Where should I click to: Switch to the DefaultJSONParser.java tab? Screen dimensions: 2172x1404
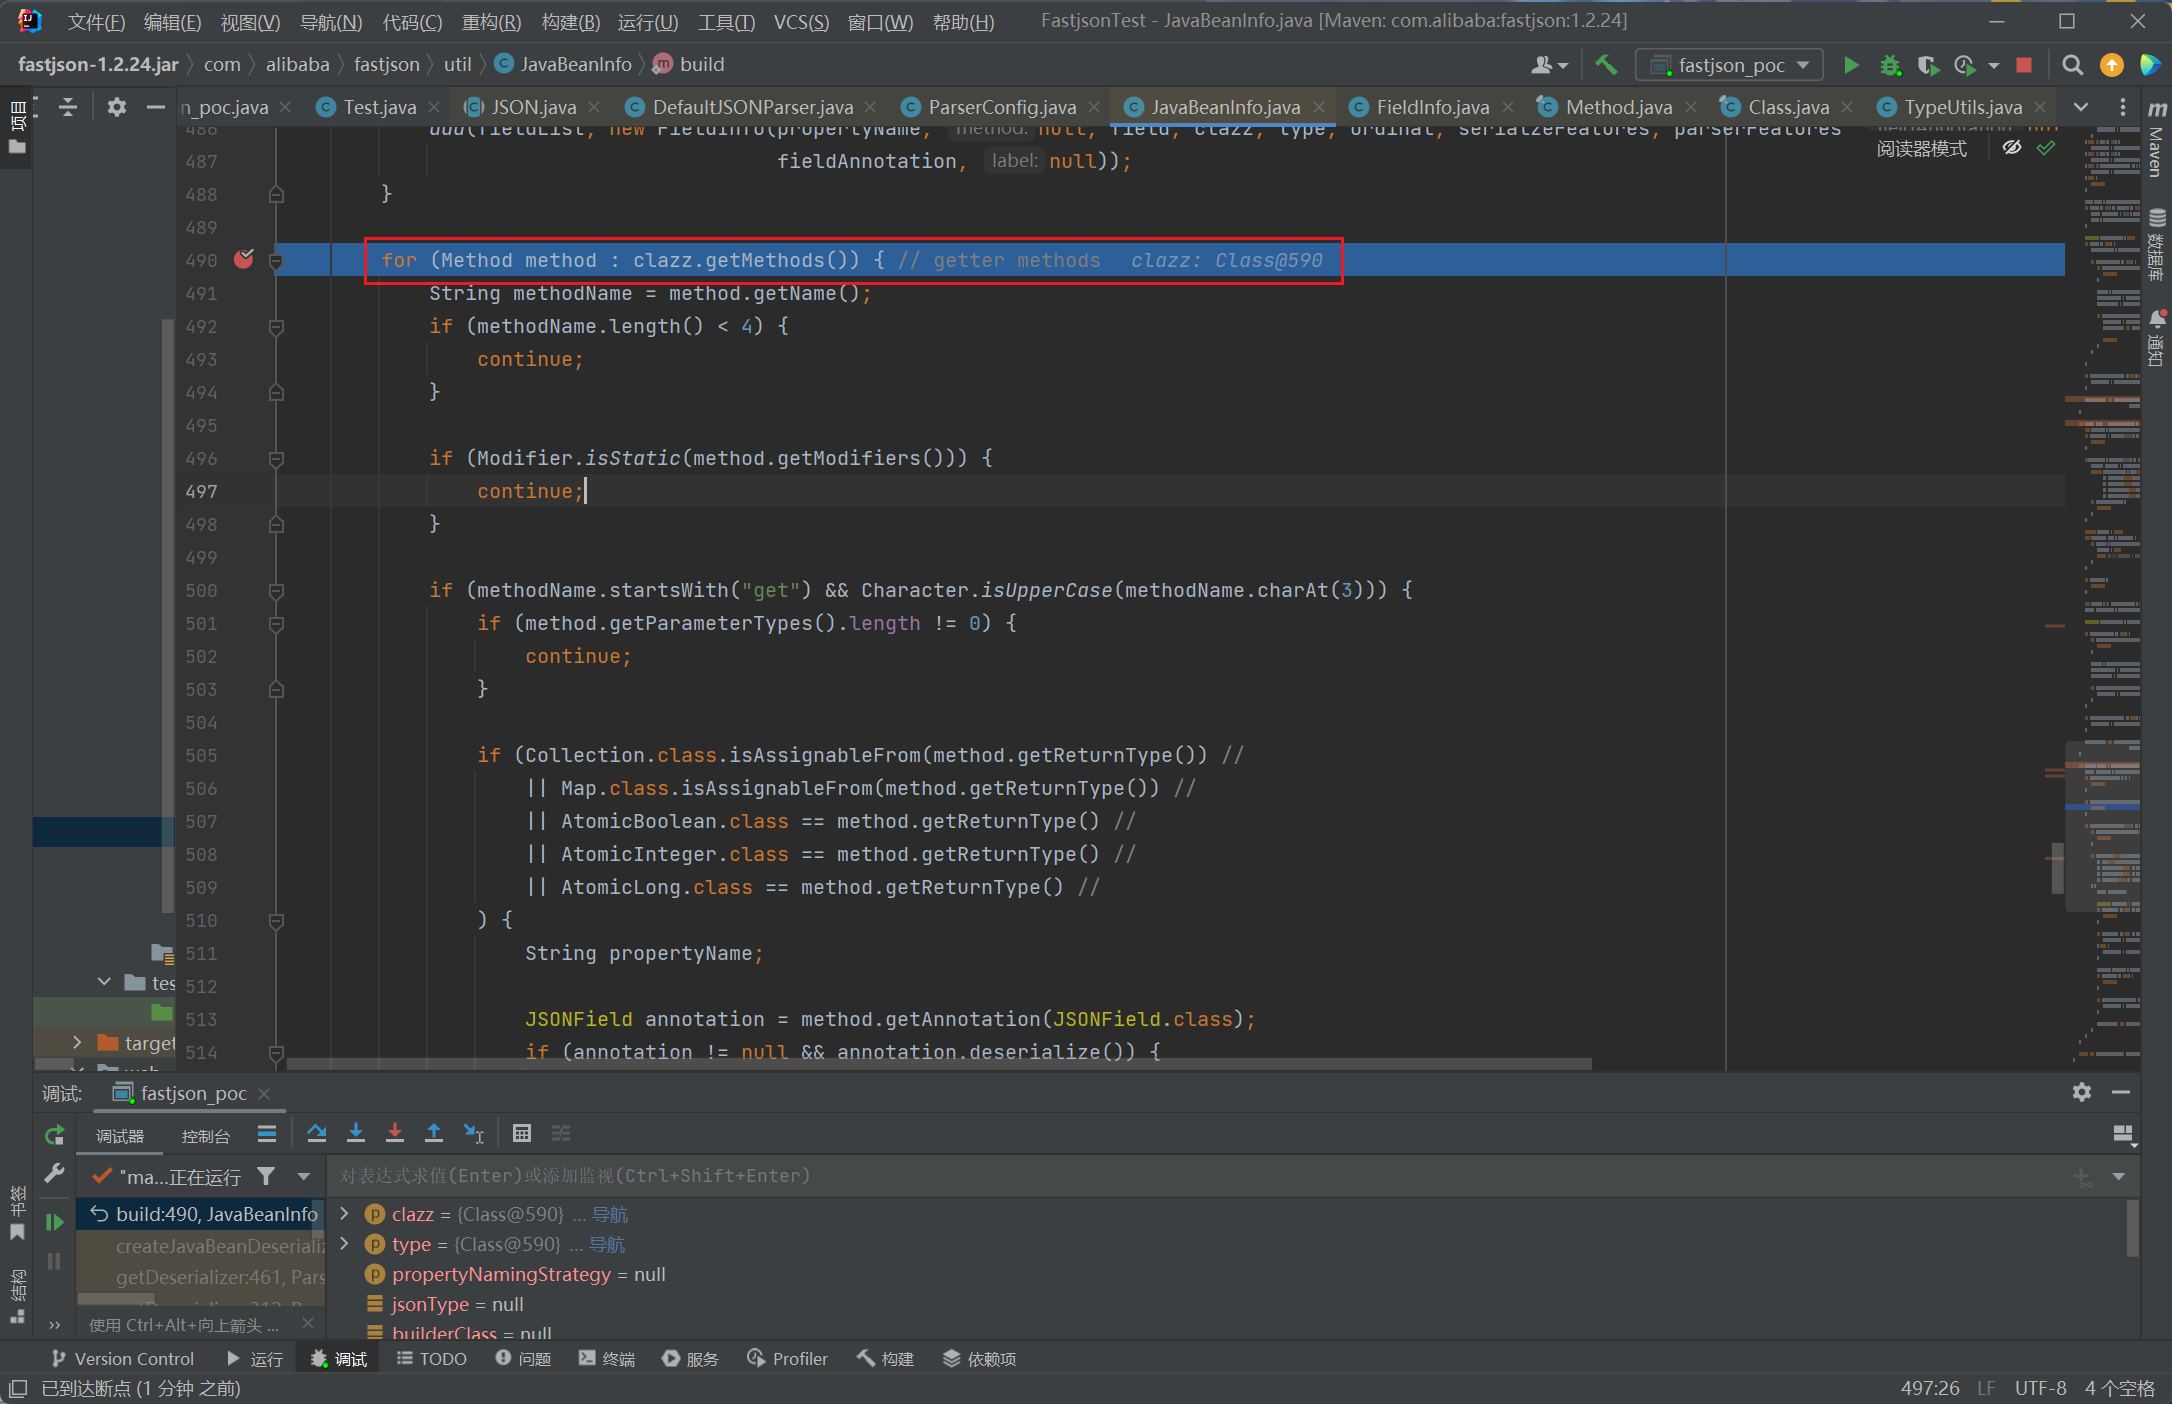tap(751, 107)
